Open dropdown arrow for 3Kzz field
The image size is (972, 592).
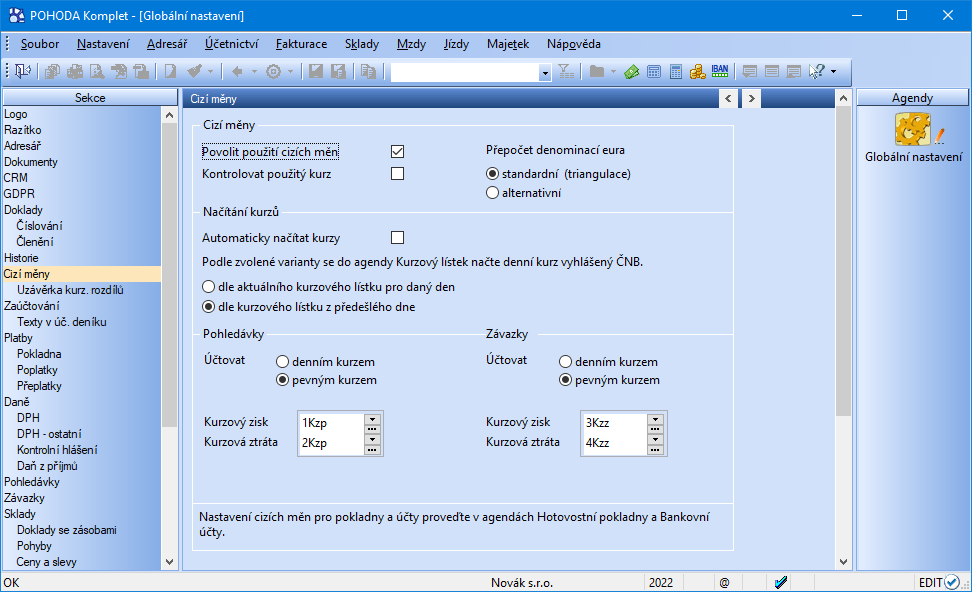pyautogui.click(x=655, y=419)
